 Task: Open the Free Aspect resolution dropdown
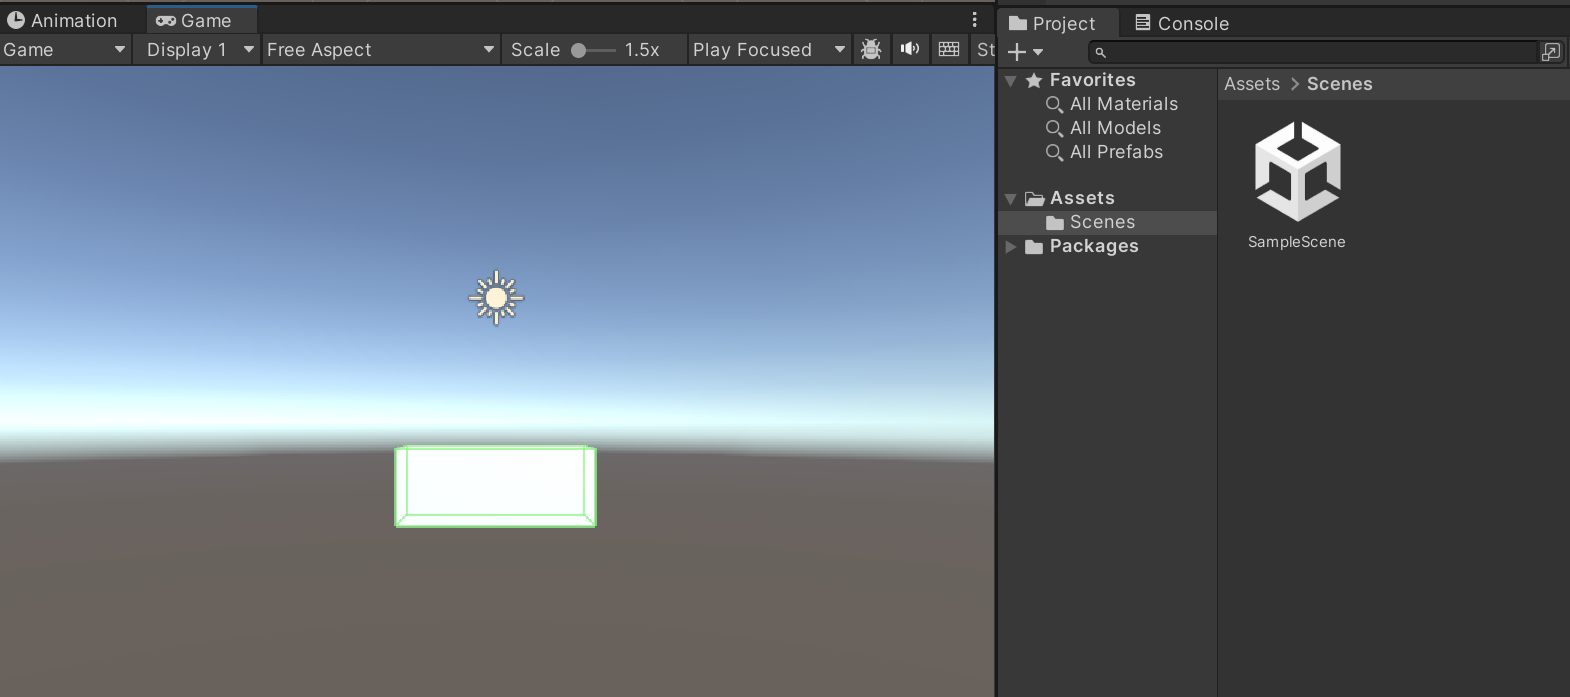click(381, 50)
